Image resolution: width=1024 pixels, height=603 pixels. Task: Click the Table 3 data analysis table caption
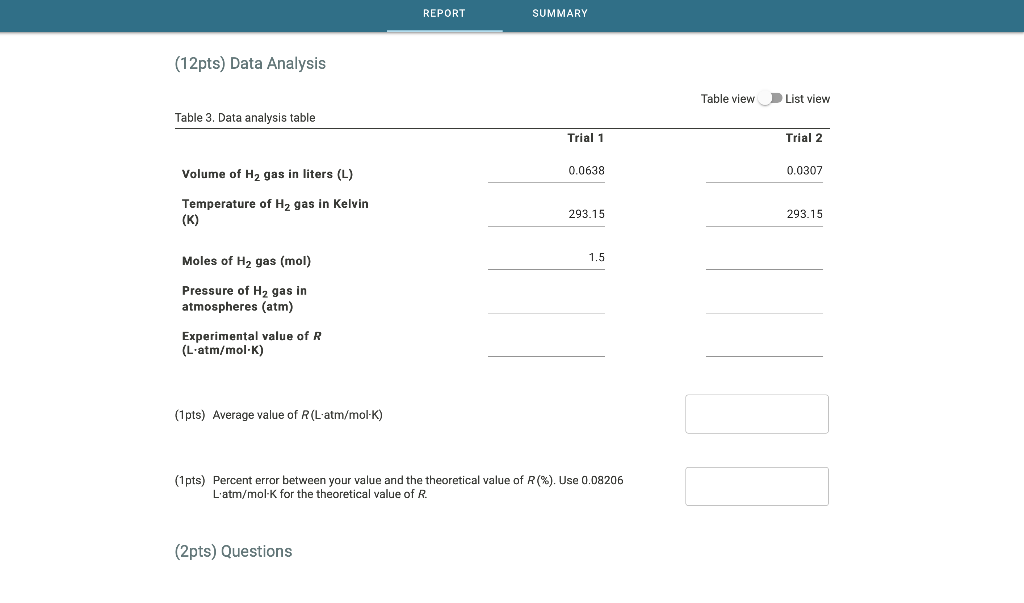pyautogui.click(x=244, y=117)
